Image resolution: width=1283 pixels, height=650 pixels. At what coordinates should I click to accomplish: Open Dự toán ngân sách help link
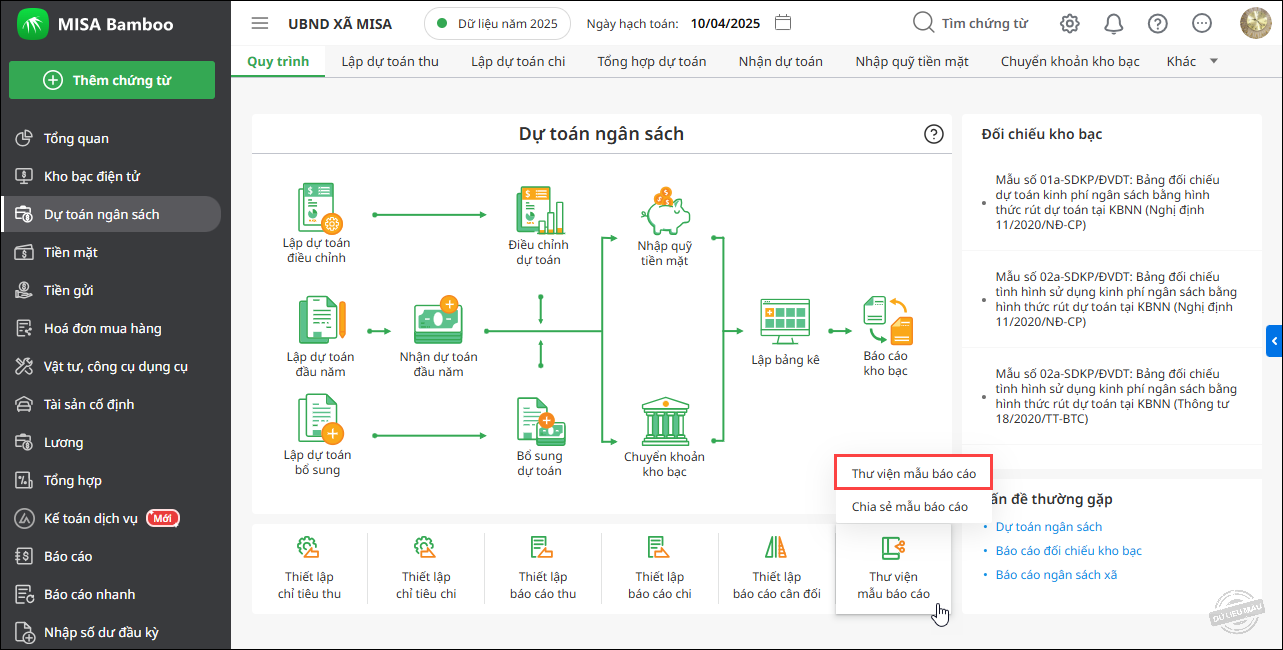(x=1049, y=527)
